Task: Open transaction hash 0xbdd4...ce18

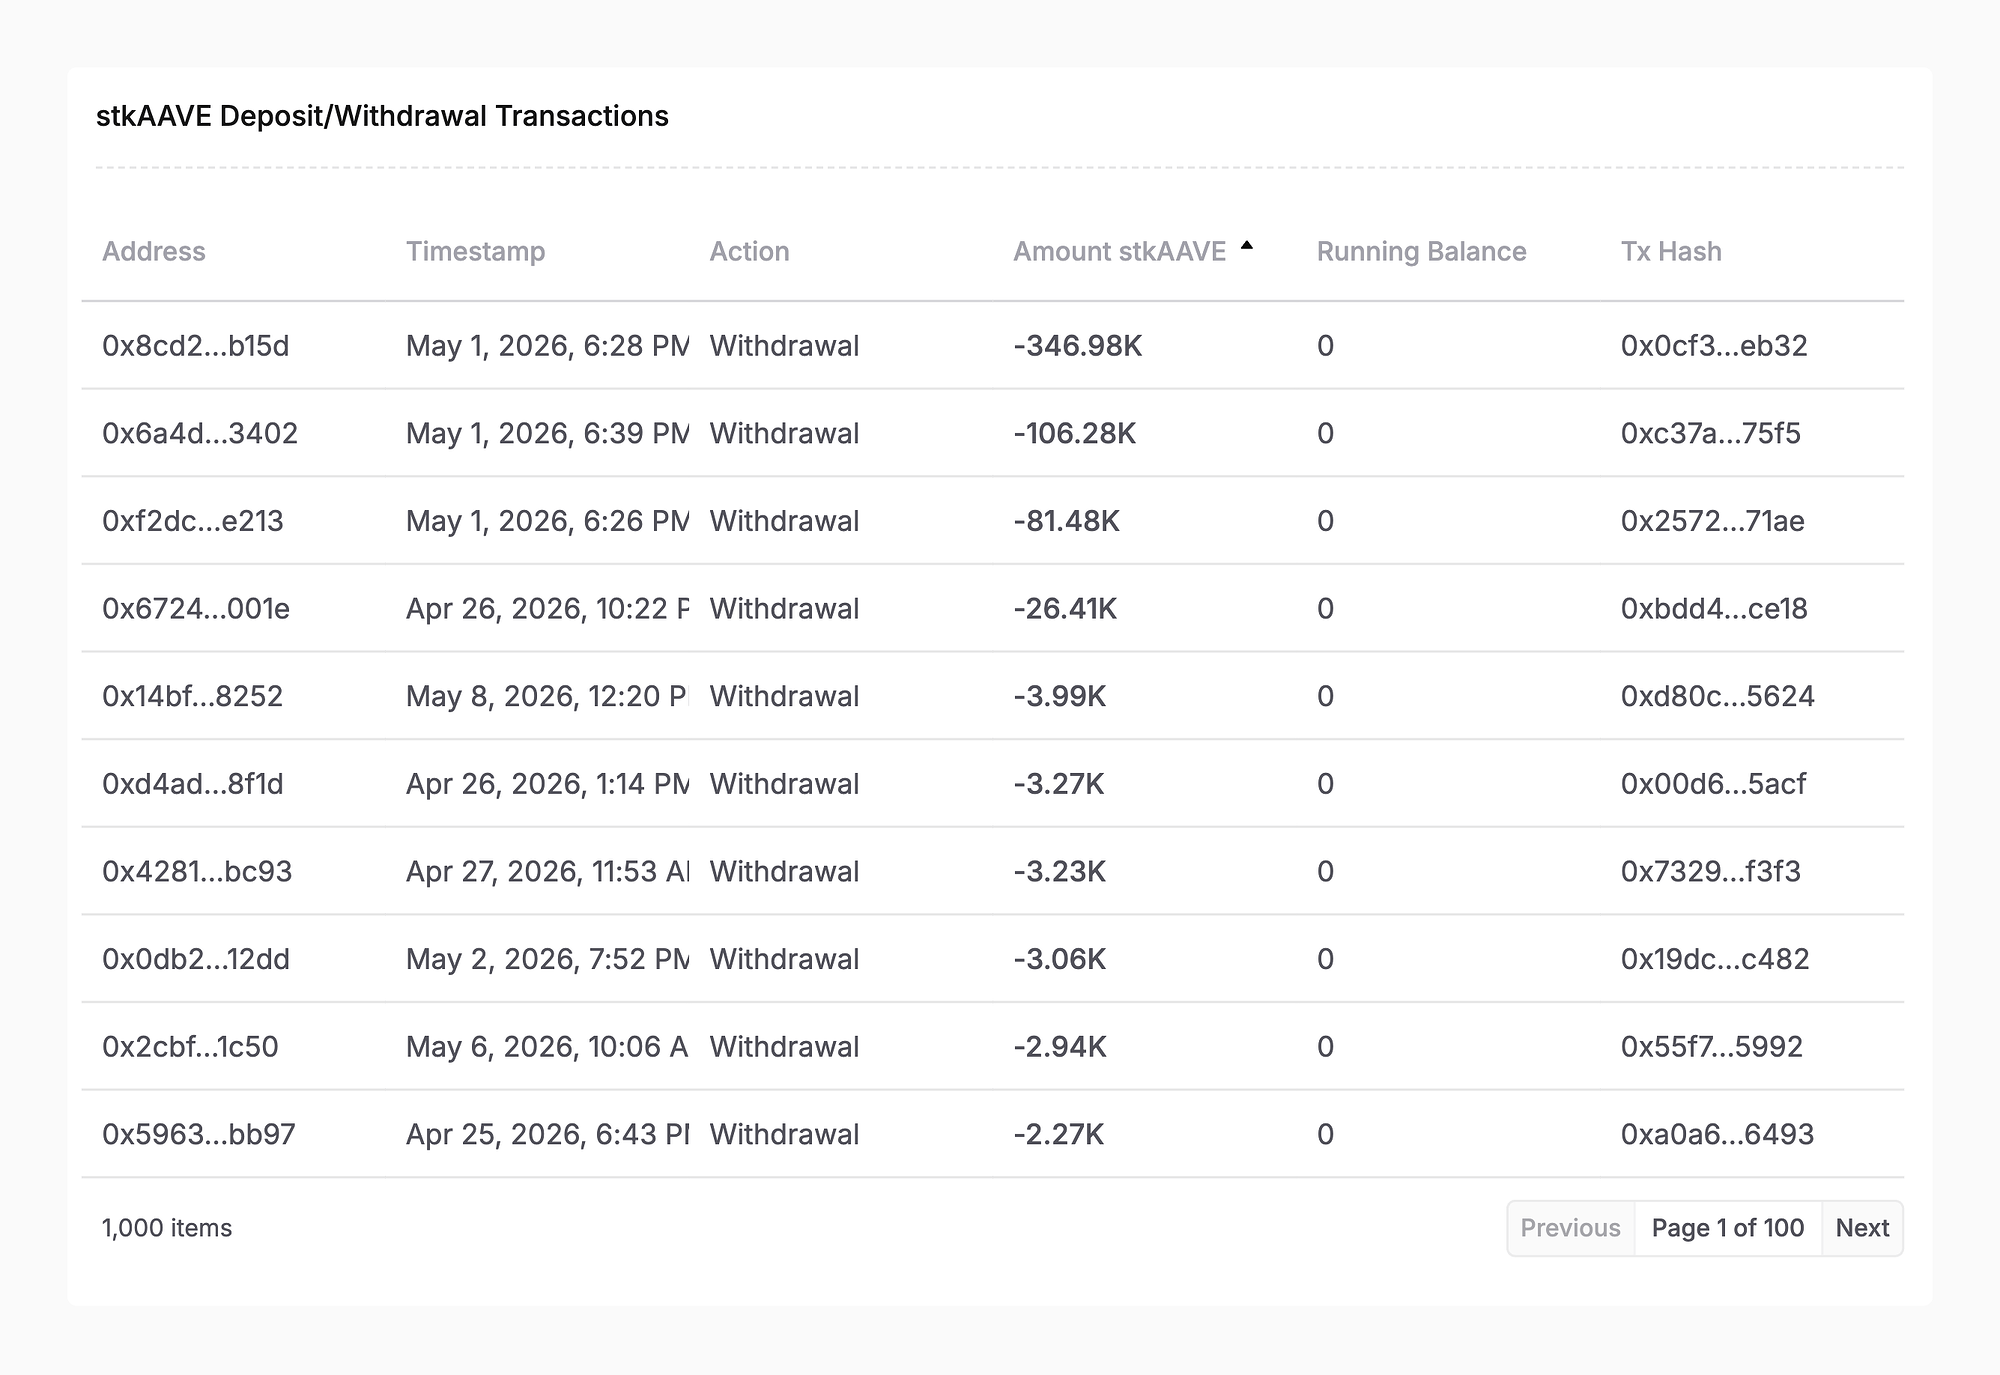Action: 1714,609
